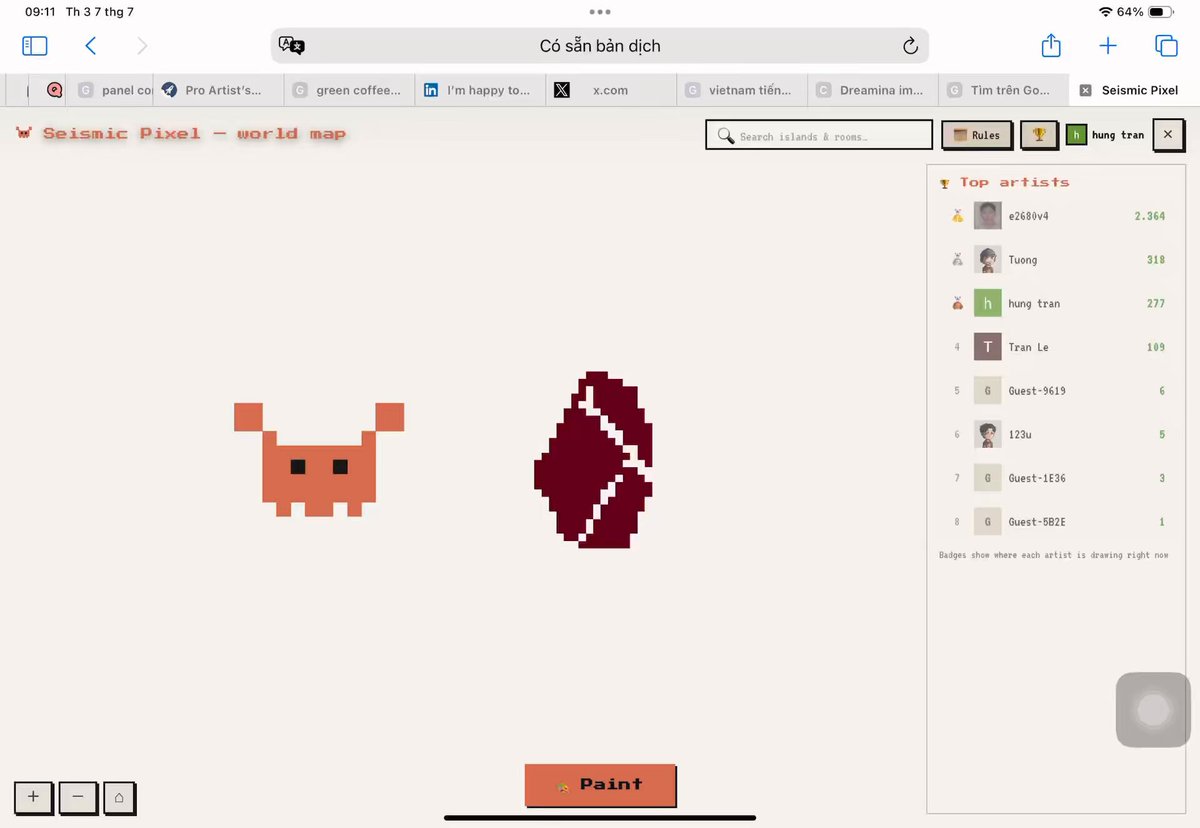
Task: Tap the Safari address bar
Action: [x=600, y=46]
